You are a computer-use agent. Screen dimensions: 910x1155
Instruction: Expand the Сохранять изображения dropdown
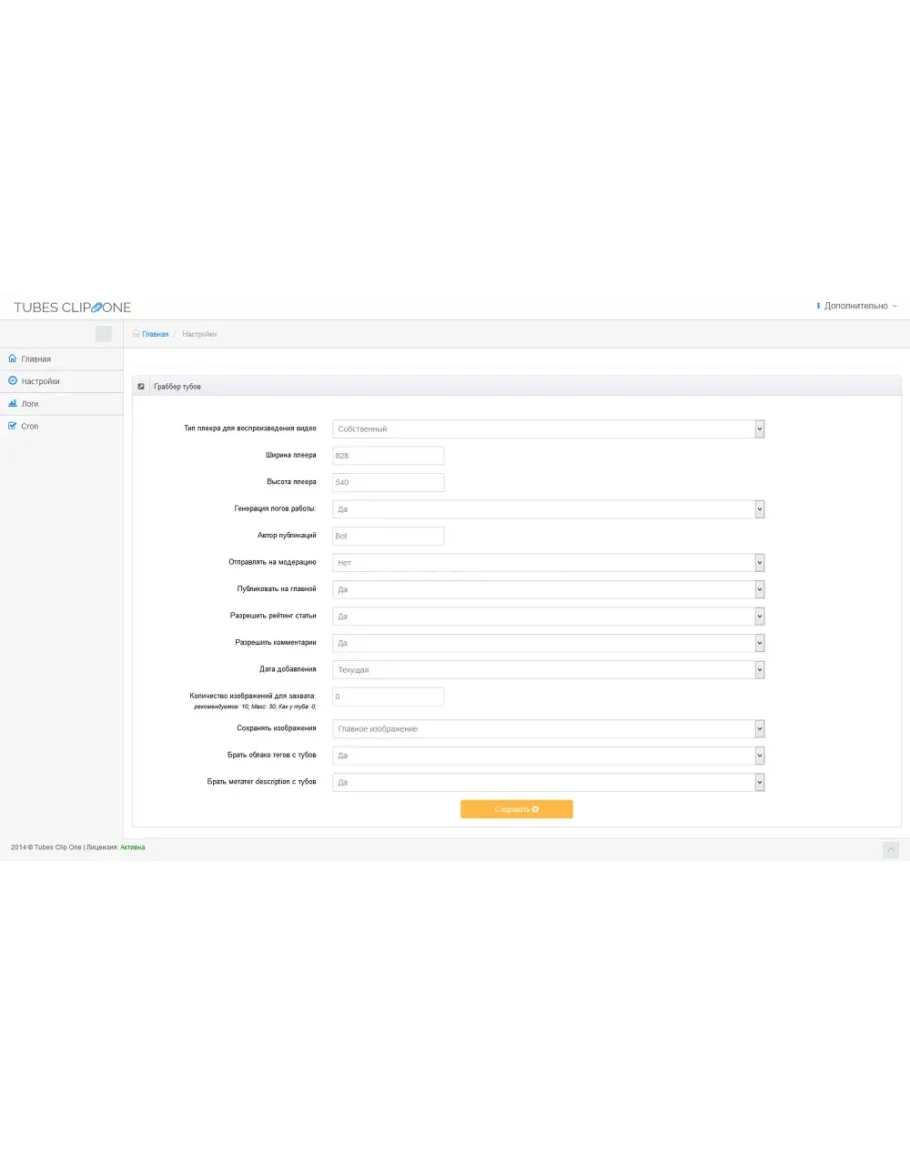click(x=548, y=729)
